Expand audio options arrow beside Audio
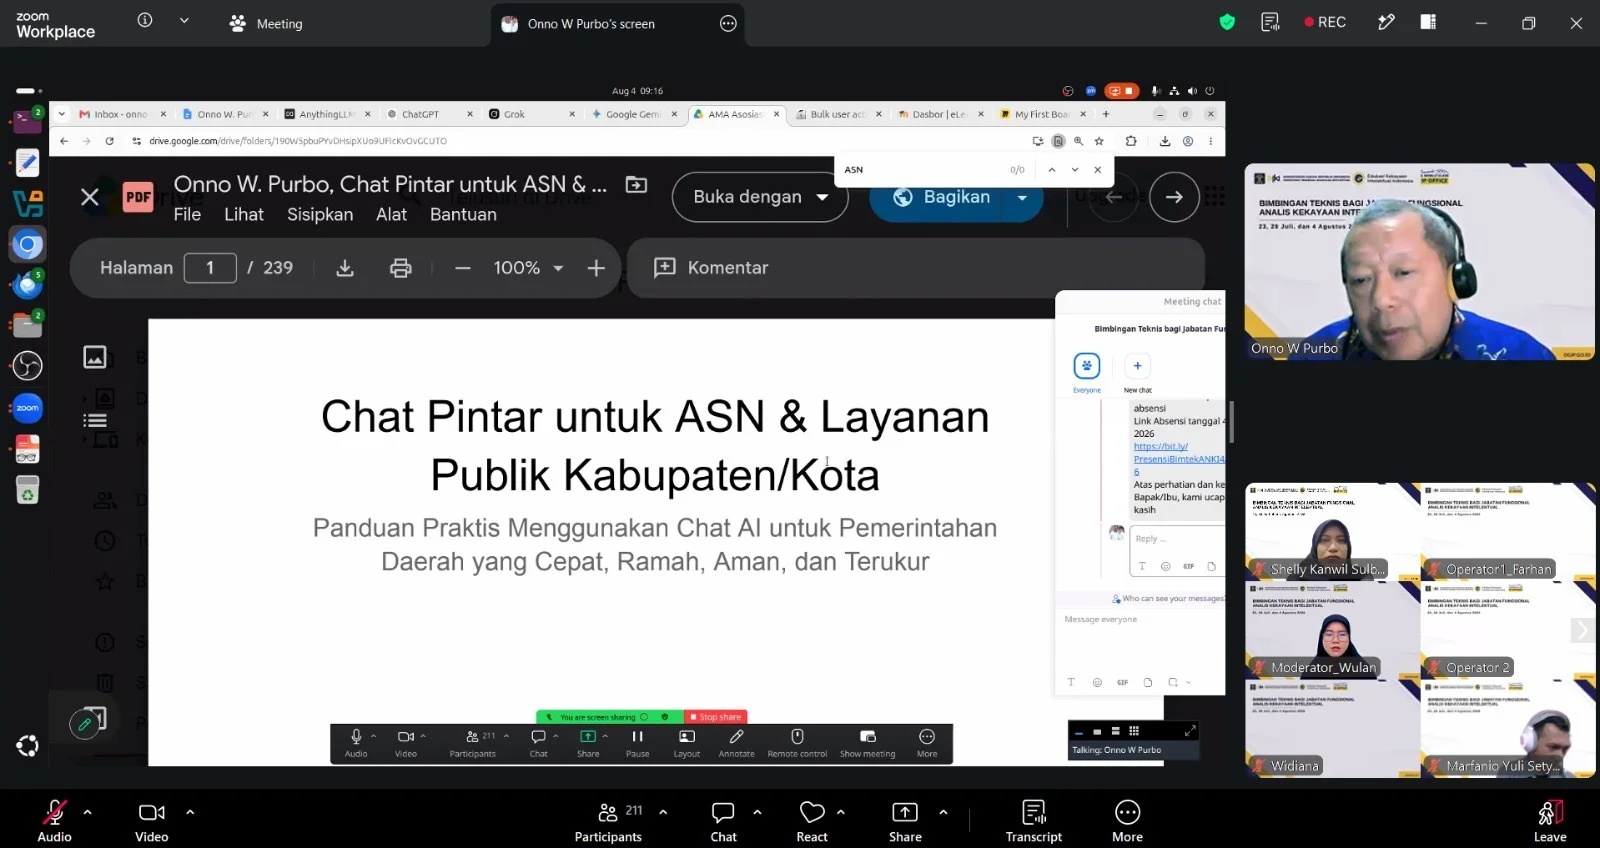 point(88,812)
